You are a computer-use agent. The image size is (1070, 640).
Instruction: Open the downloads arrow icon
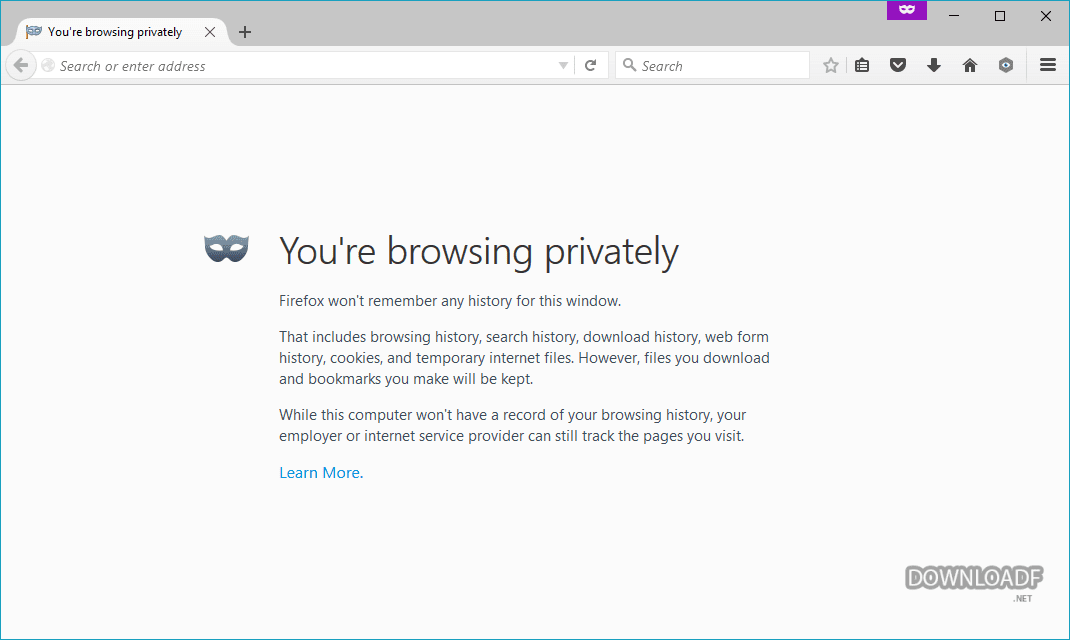(x=934, y=66)
